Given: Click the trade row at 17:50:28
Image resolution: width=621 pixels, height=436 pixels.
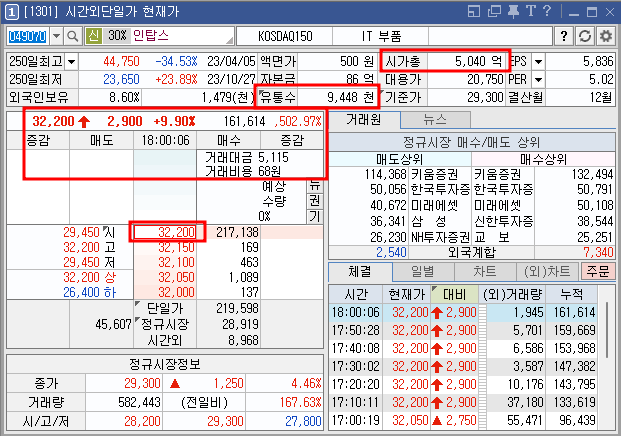Looking at the screenshot, I should [463, 330].
